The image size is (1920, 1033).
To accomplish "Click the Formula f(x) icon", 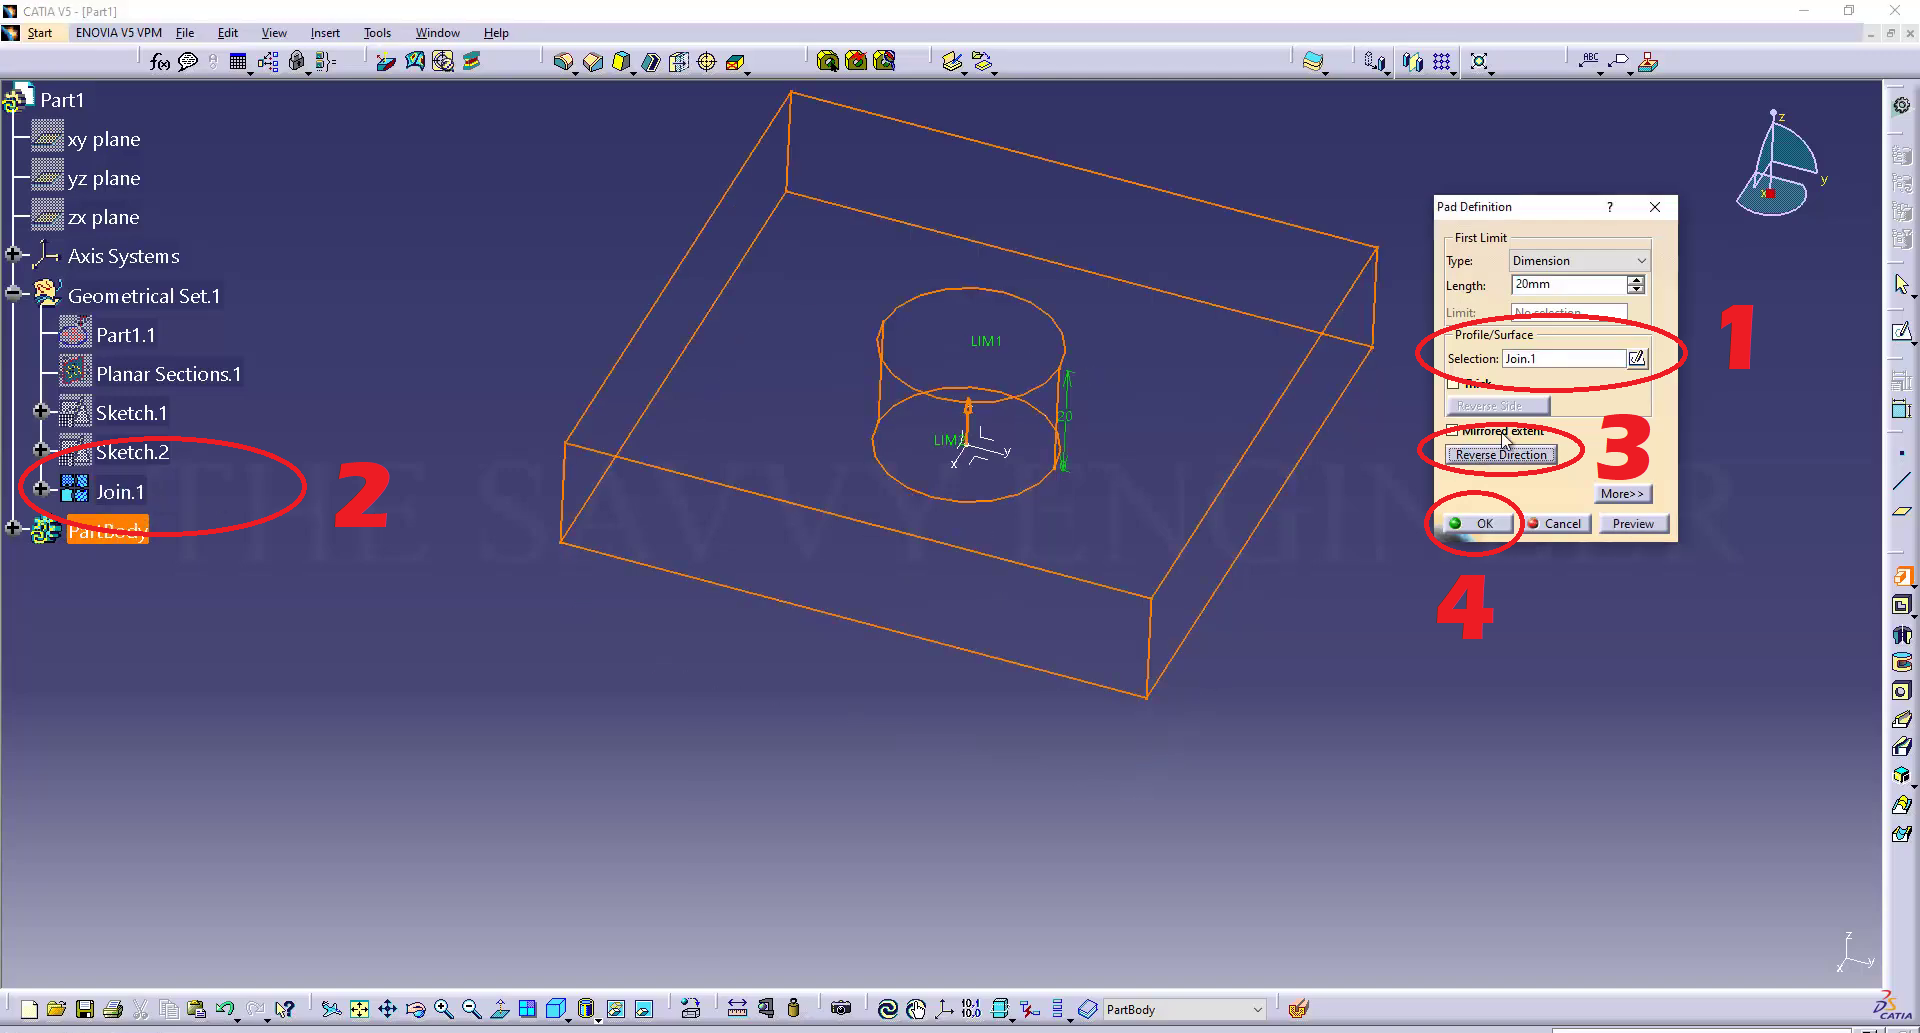I will point(159,62).
